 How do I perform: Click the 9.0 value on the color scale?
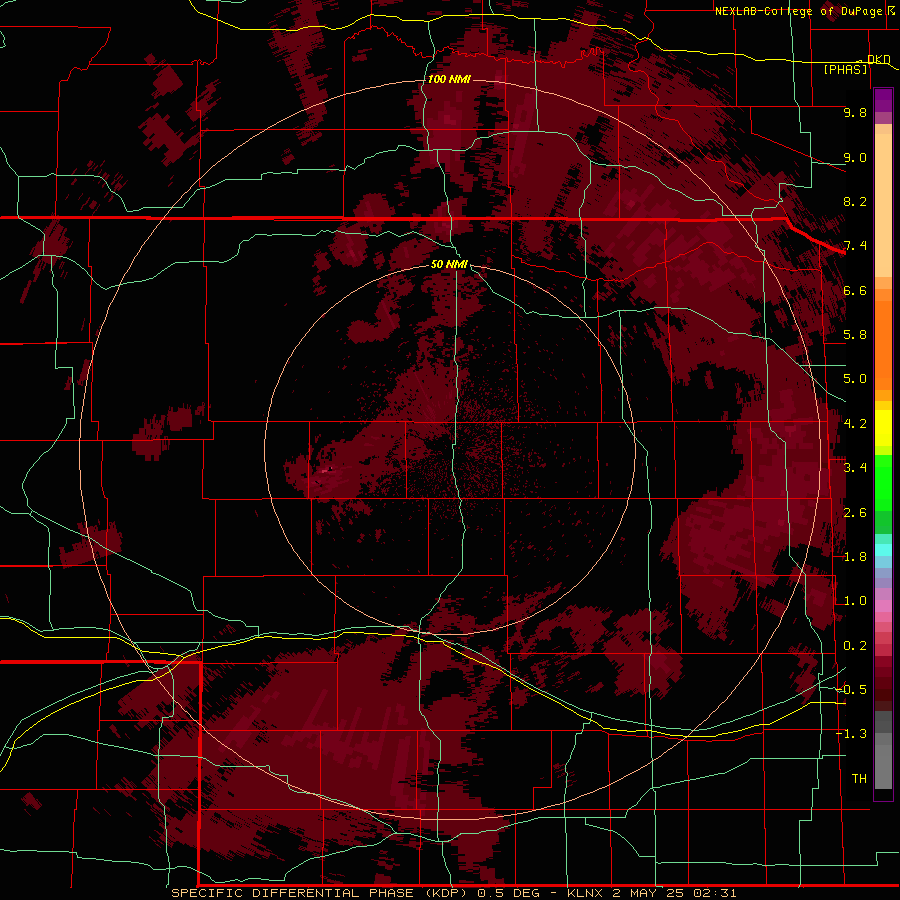point(855,157)
